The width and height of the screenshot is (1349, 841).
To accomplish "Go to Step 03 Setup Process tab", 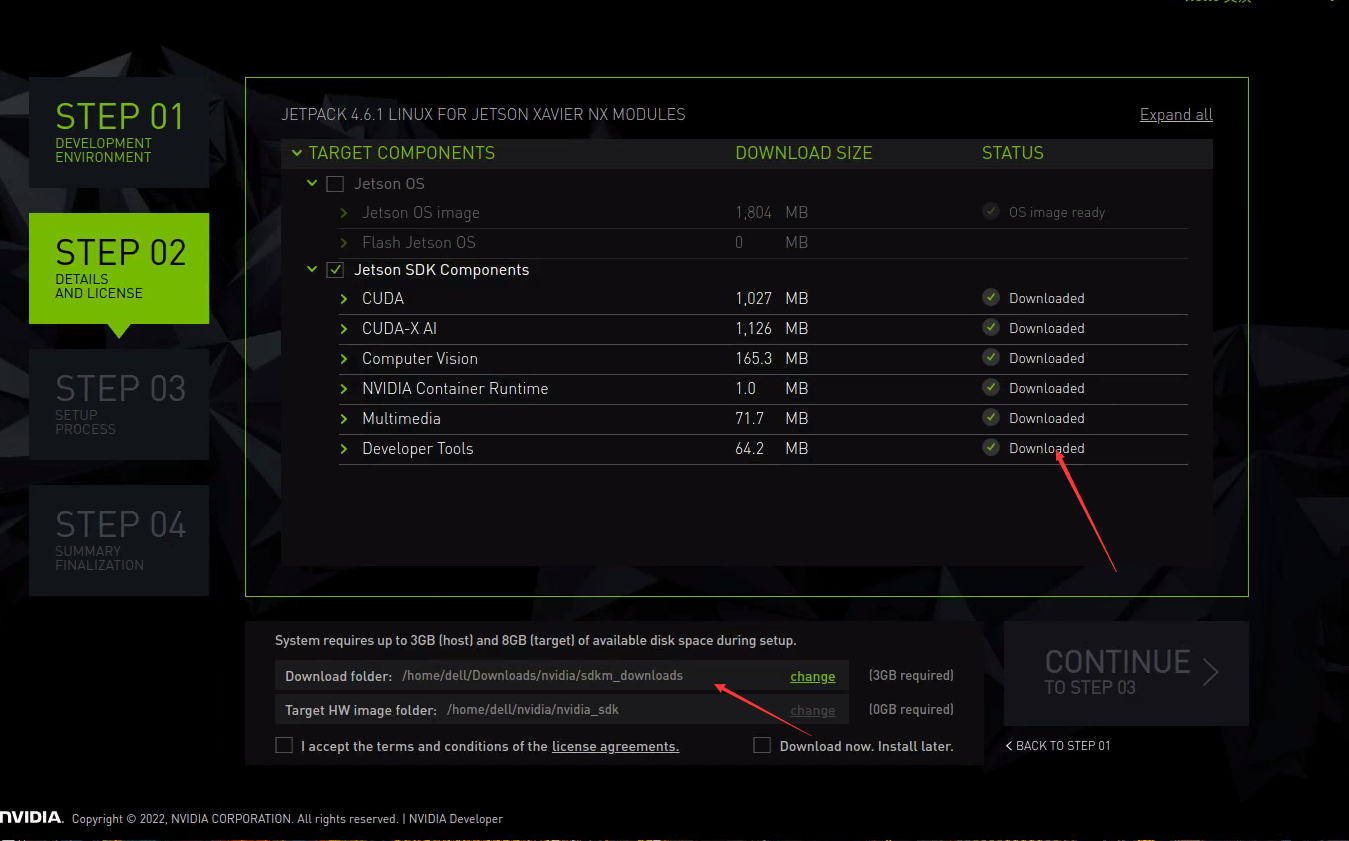I will tap(119, 404).
